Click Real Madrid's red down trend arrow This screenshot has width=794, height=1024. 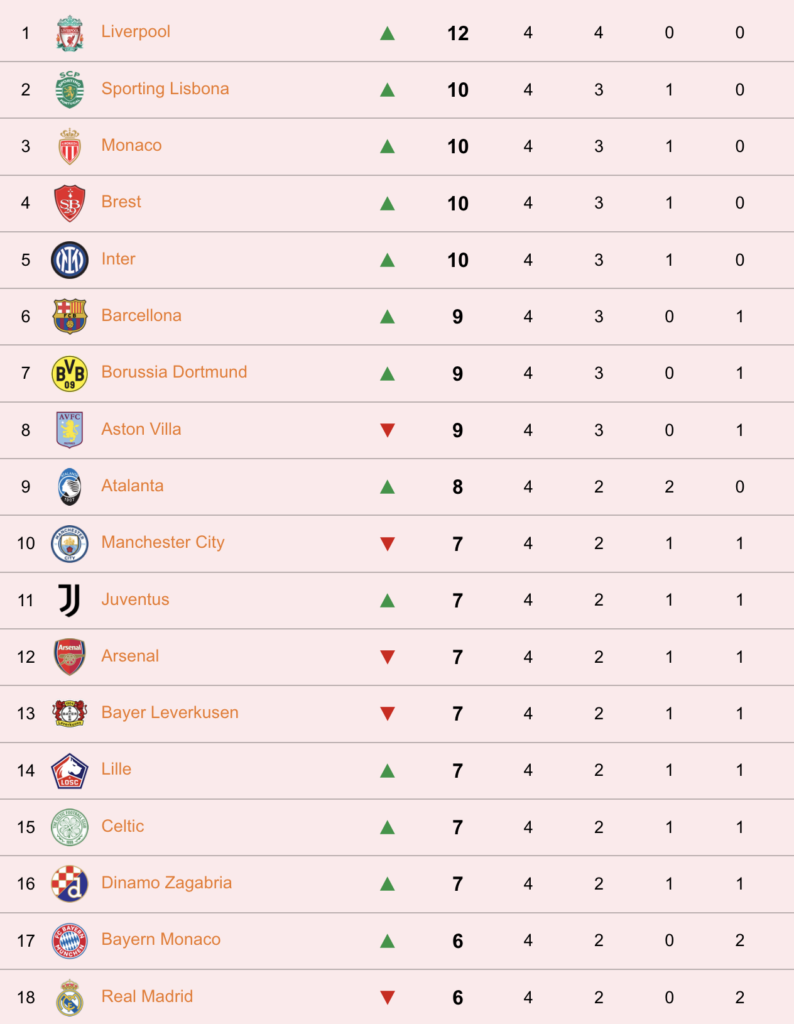pyautogui.click(x=387, y=997)
